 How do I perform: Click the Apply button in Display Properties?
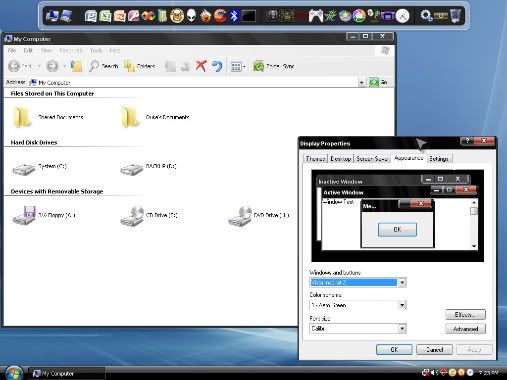pyautogui.click(x=474, y=349)
